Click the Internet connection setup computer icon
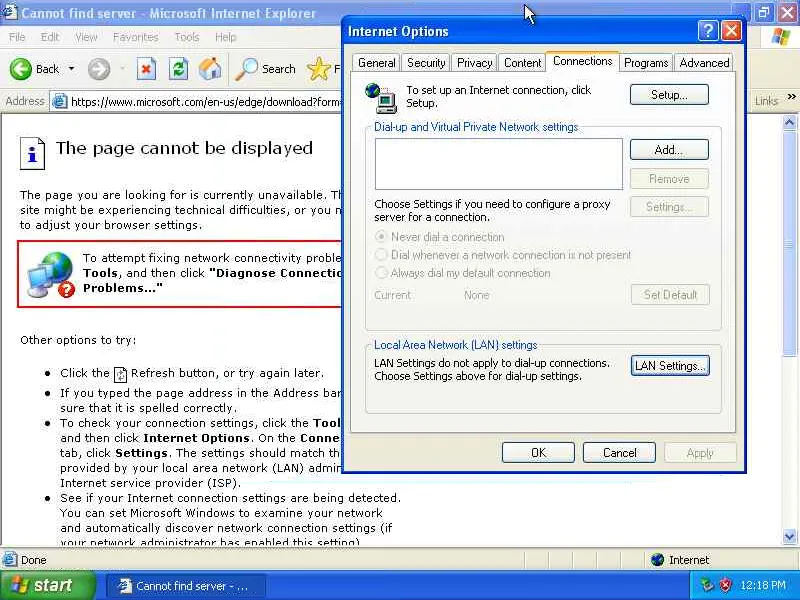The image size is (800, 600). pyautogui.click(x=381, y=98)
